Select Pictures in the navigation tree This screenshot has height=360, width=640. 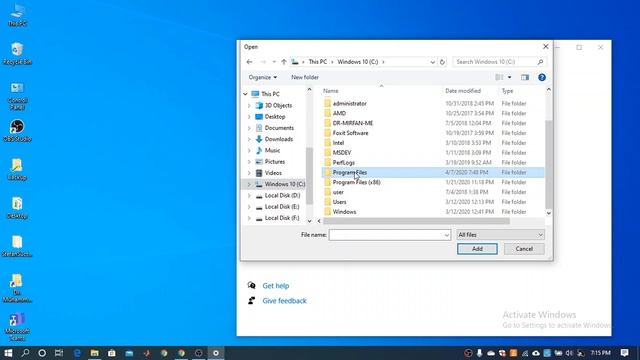(x=275, y=162)
